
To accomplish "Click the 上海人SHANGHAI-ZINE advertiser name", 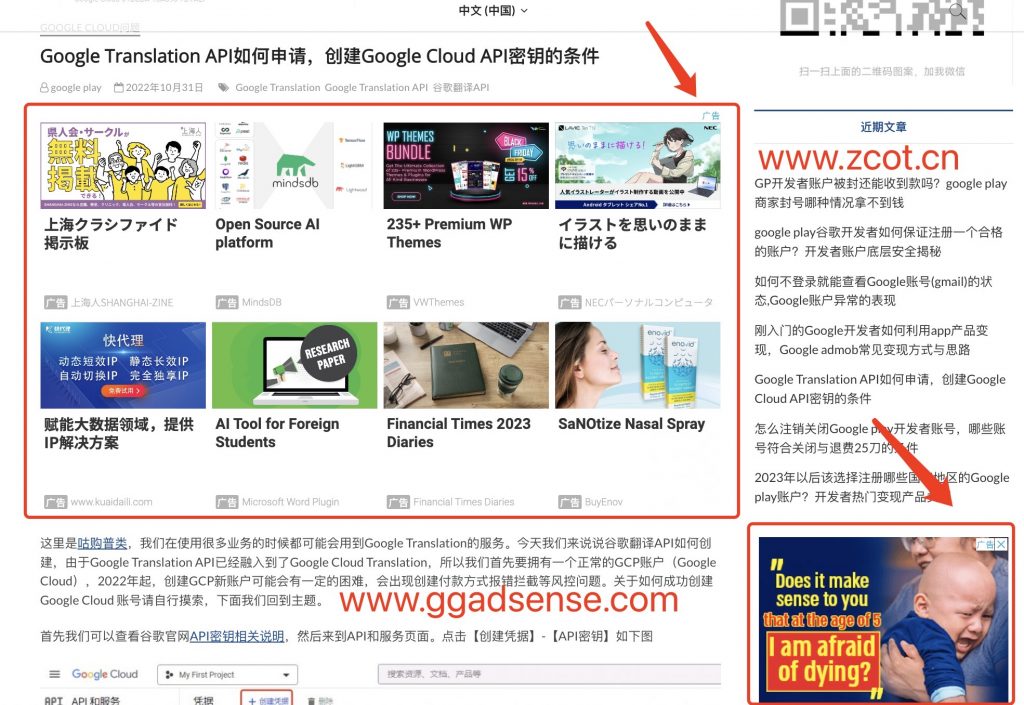I will point(122,303).
